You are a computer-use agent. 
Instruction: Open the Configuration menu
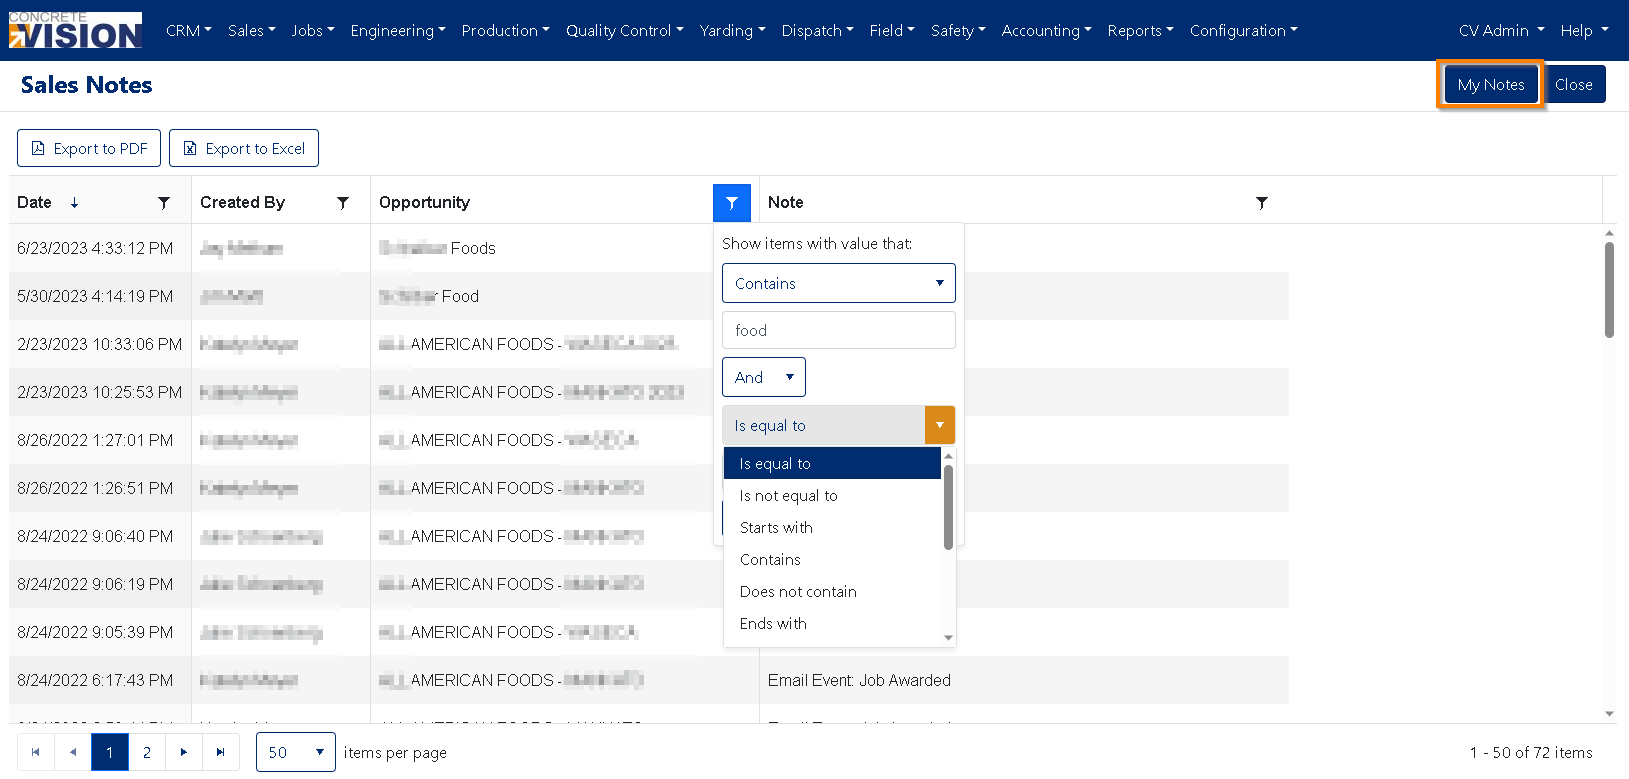tap(1243, 31)
